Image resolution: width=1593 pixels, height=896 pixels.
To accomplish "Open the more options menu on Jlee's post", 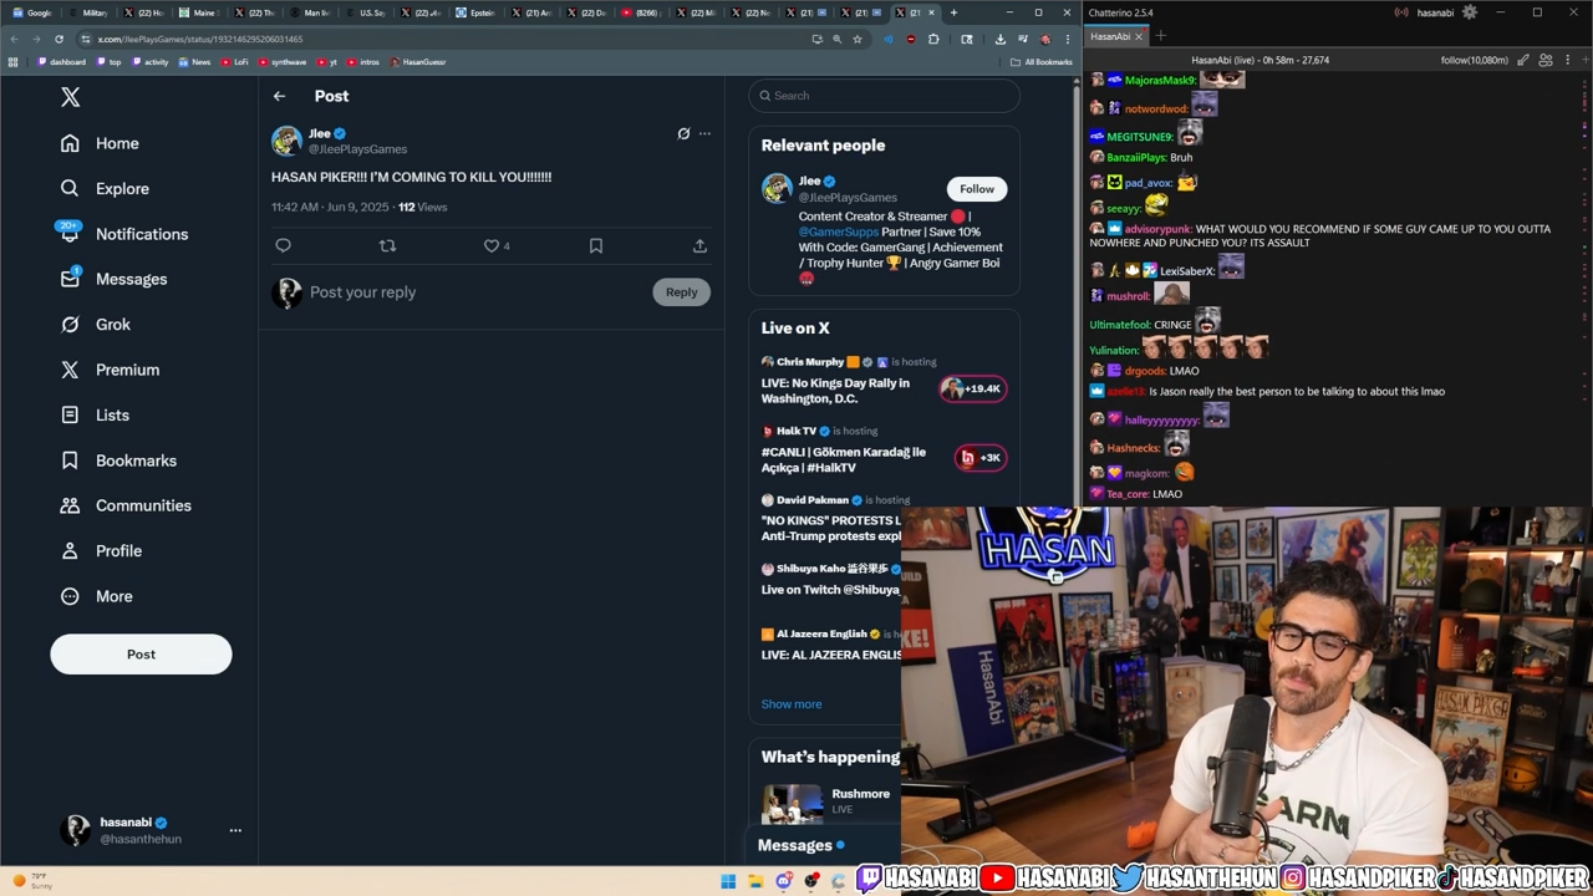I will click(x=705, y=133).
